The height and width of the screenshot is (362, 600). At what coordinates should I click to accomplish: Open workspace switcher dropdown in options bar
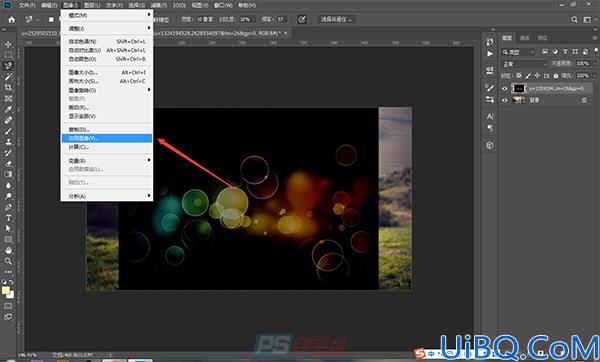pyautogui.click(x=587, y=20)
